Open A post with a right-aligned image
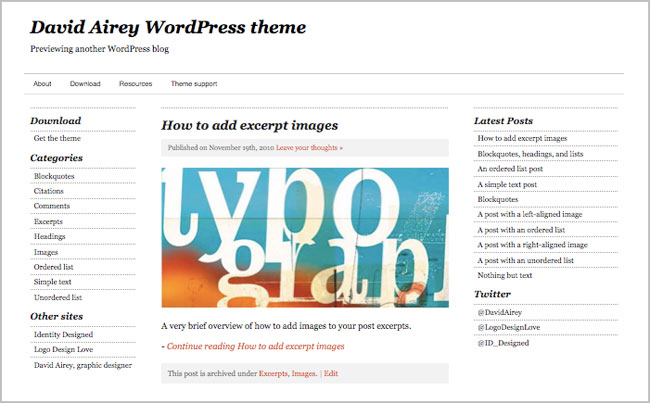Image resolution: width=650 pixels, height=403 pixels. [x=532, y=245]
